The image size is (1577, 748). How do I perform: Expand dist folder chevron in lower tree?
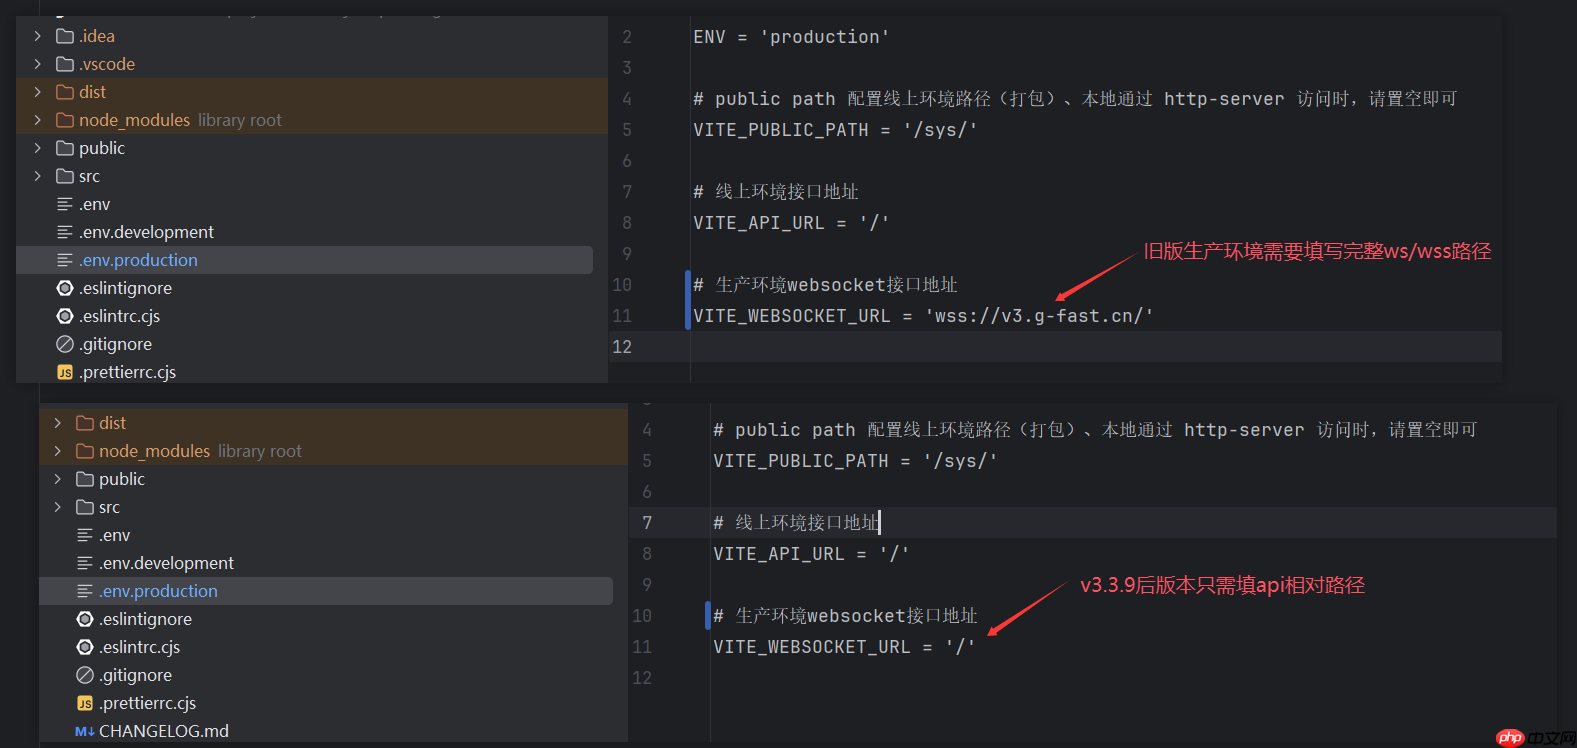pyautogui.click(x=57, y=423)
